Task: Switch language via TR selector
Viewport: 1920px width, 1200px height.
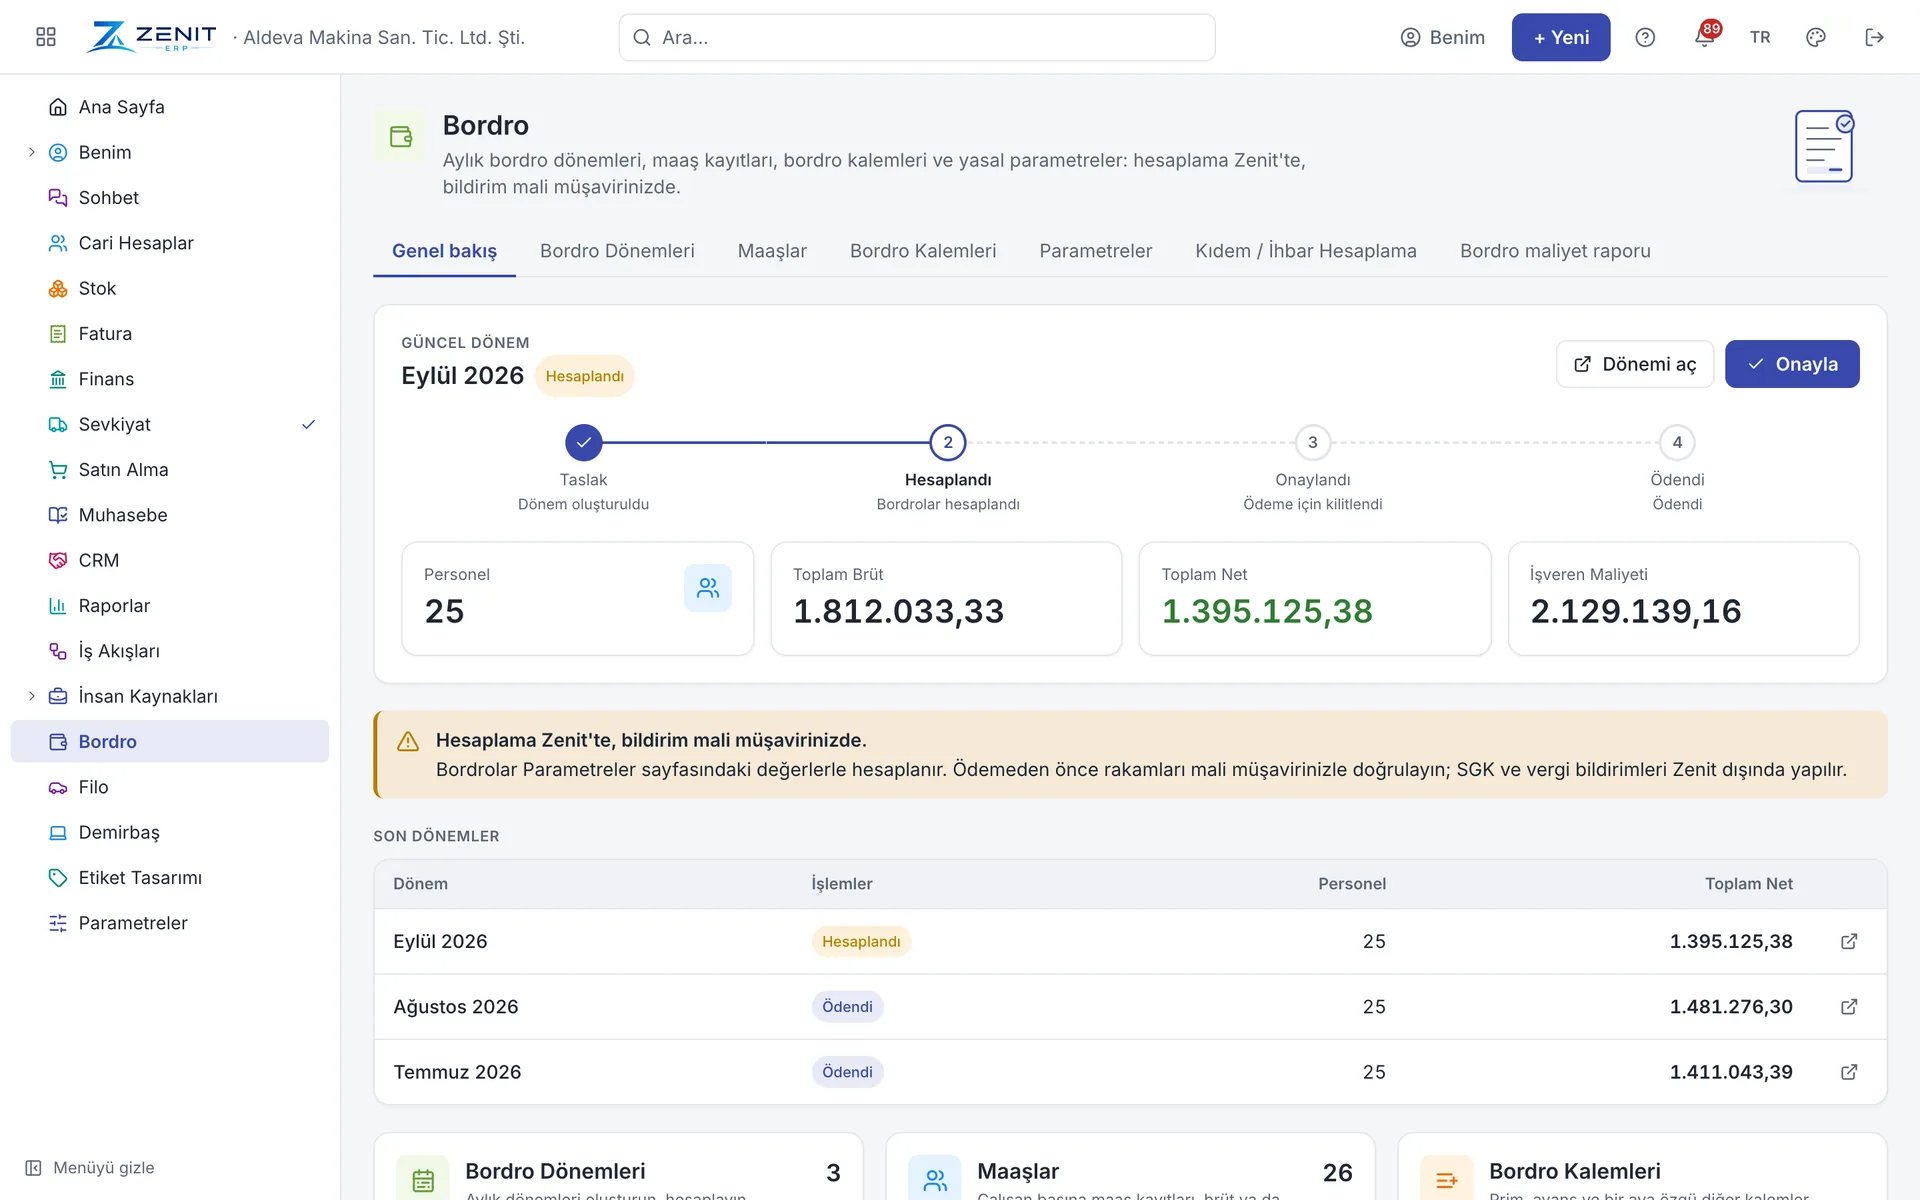Action: [1760, 37]
